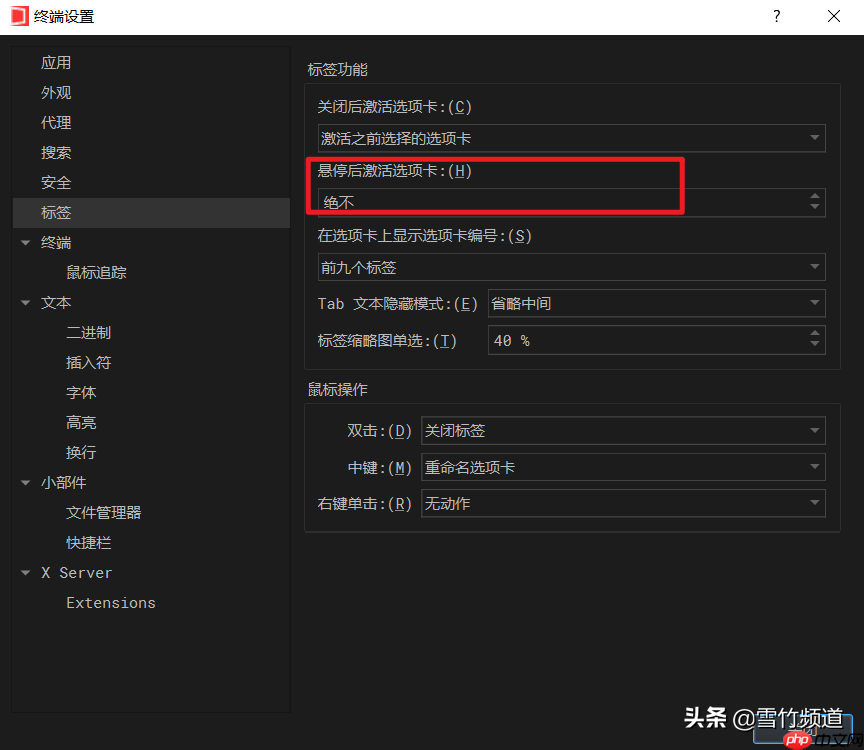
Task: Select 二进制 under 文本
Action: [x=88, y=333]
